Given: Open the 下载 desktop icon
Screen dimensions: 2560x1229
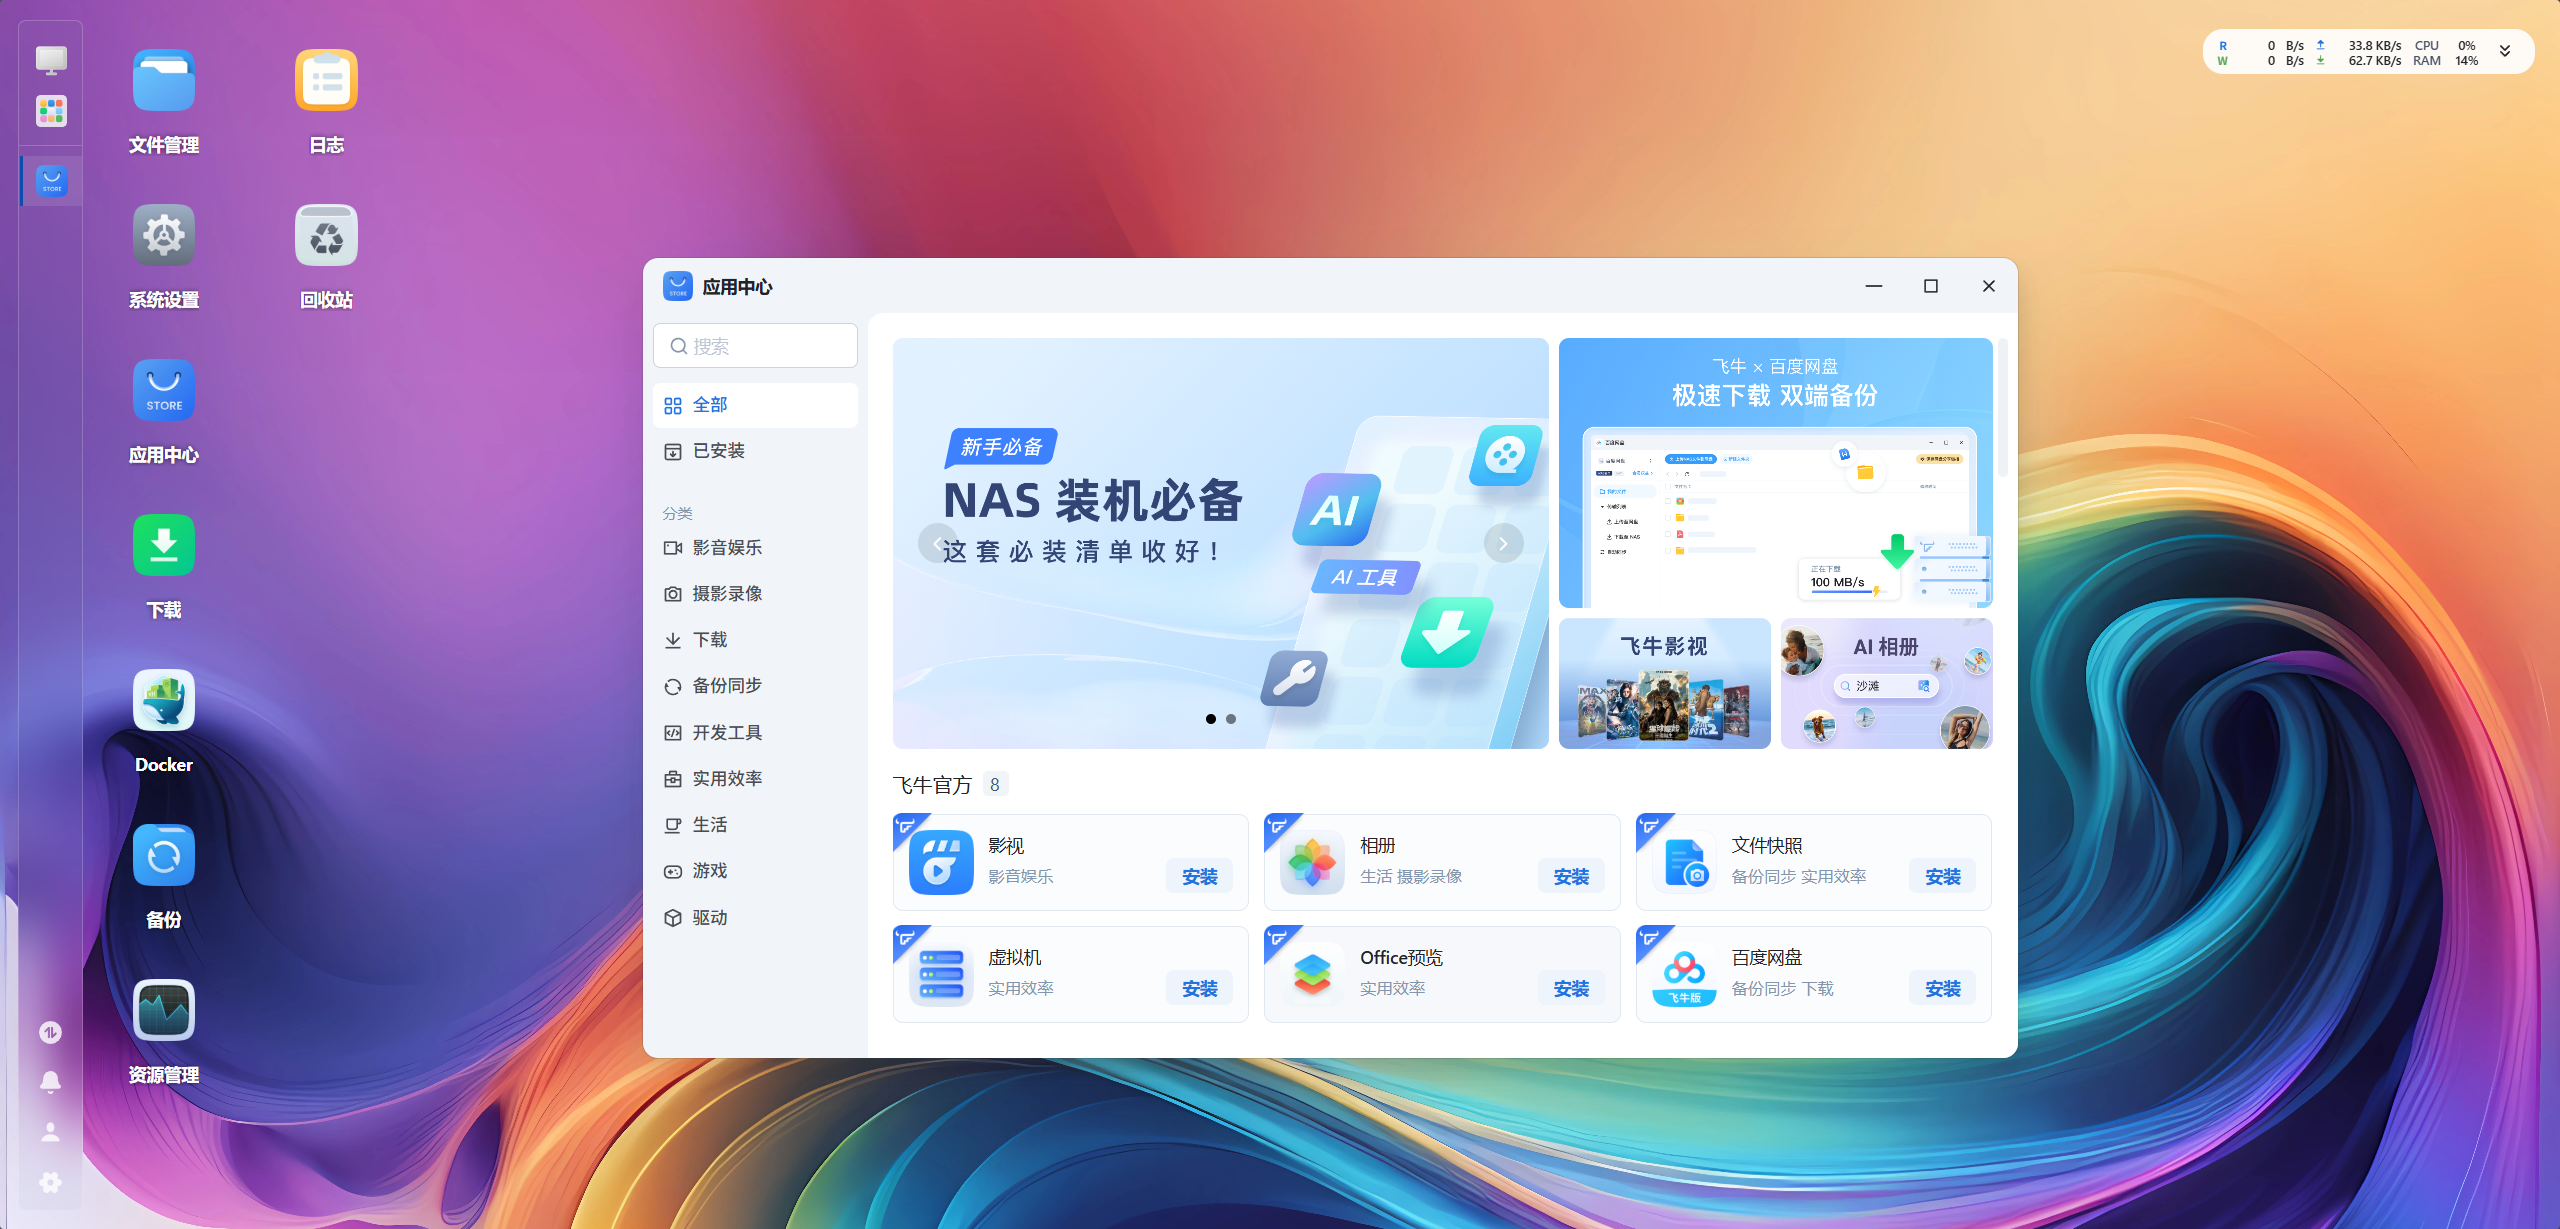Looking at the screenshot, I should click(x=164, y=546).
